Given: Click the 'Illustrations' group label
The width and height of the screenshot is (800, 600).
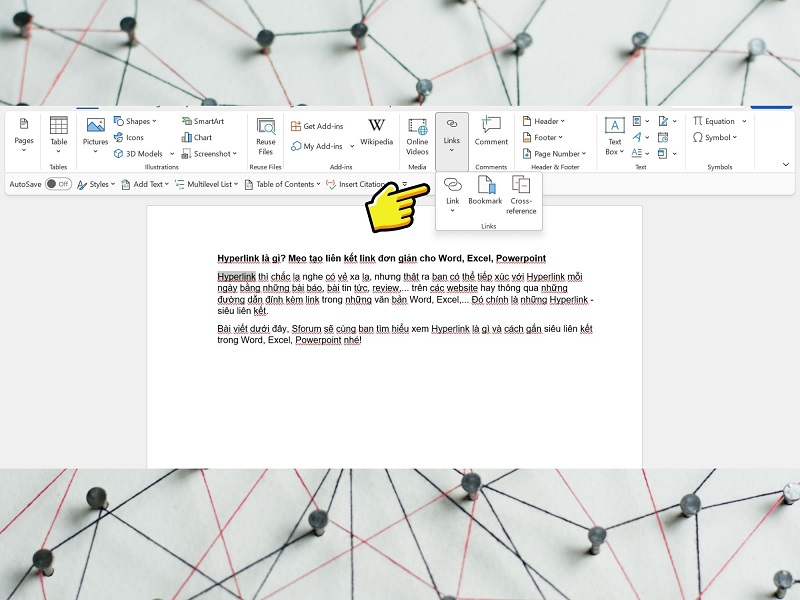Looking at the screenshot, I should (x=162, y=167).
